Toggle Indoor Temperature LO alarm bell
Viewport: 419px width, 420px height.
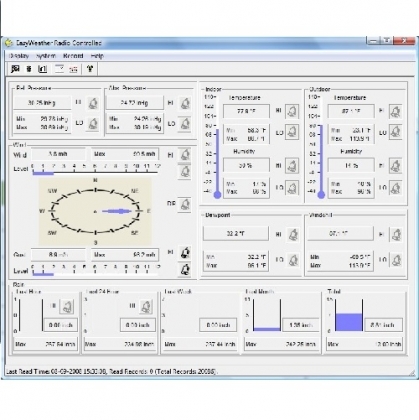[292, 132]
